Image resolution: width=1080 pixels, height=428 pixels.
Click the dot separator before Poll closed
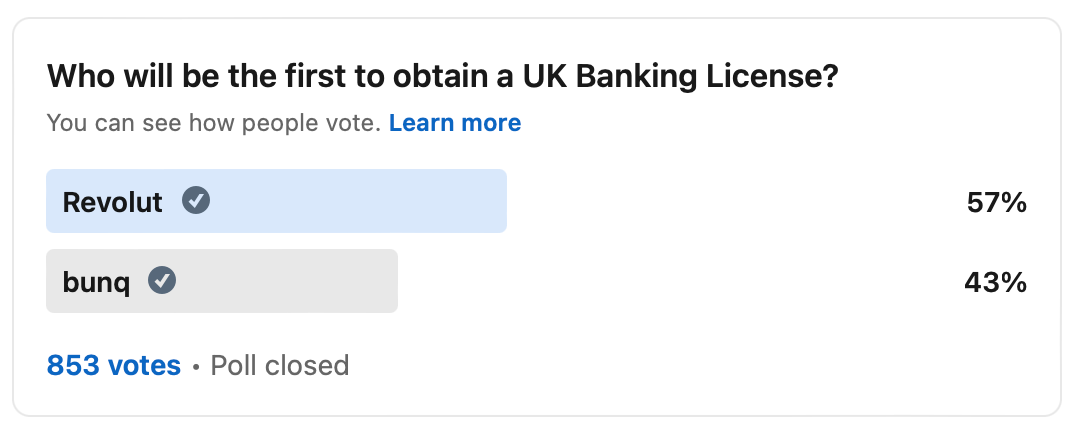tap(196, 367)
